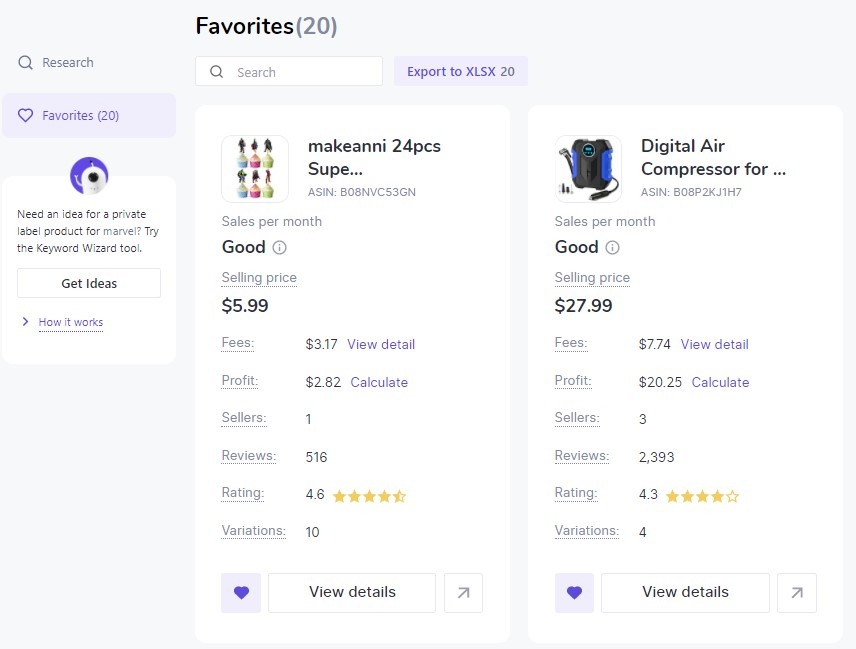Click View details for Digital Air Compressor
The height and width of the screenshot is (649, 856).
pos(686,593)
